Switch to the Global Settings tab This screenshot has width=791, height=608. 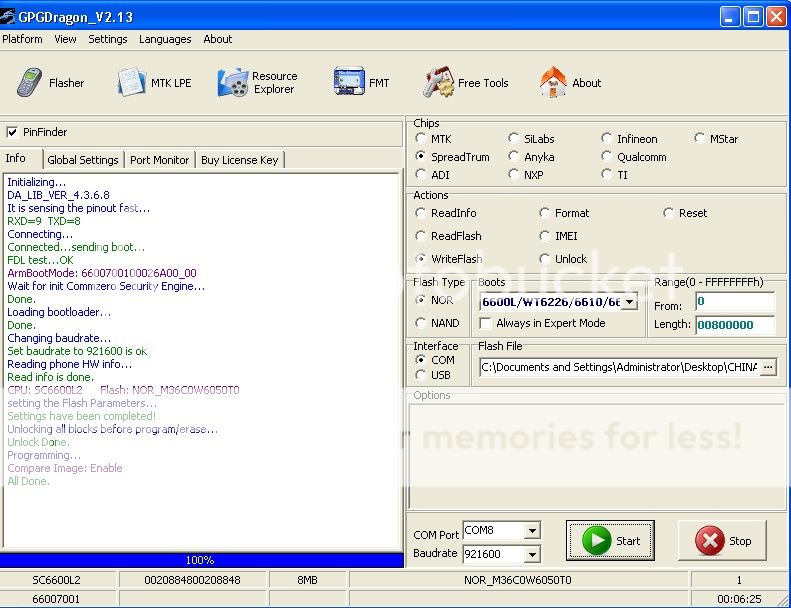pyautogui.click(x=83, y=160)
